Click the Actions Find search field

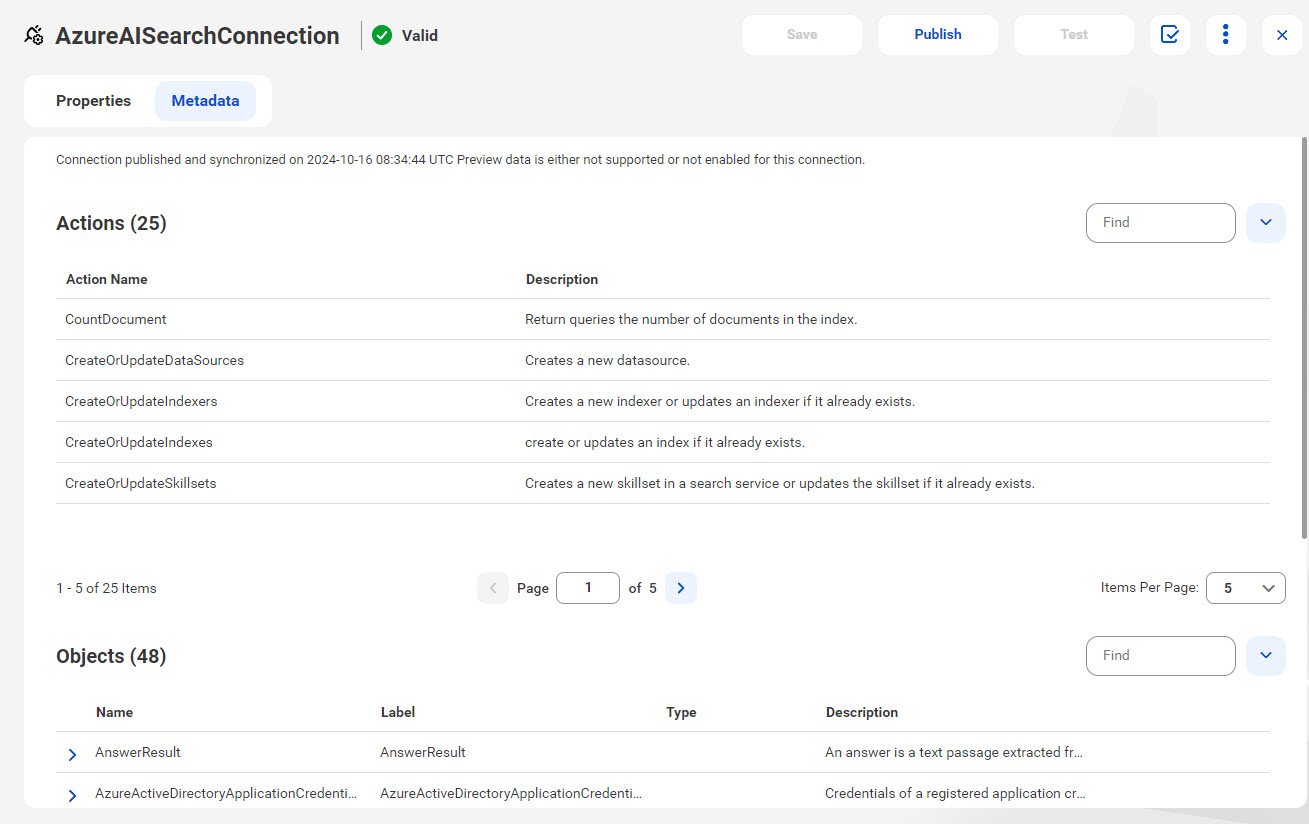[1161, 223]
